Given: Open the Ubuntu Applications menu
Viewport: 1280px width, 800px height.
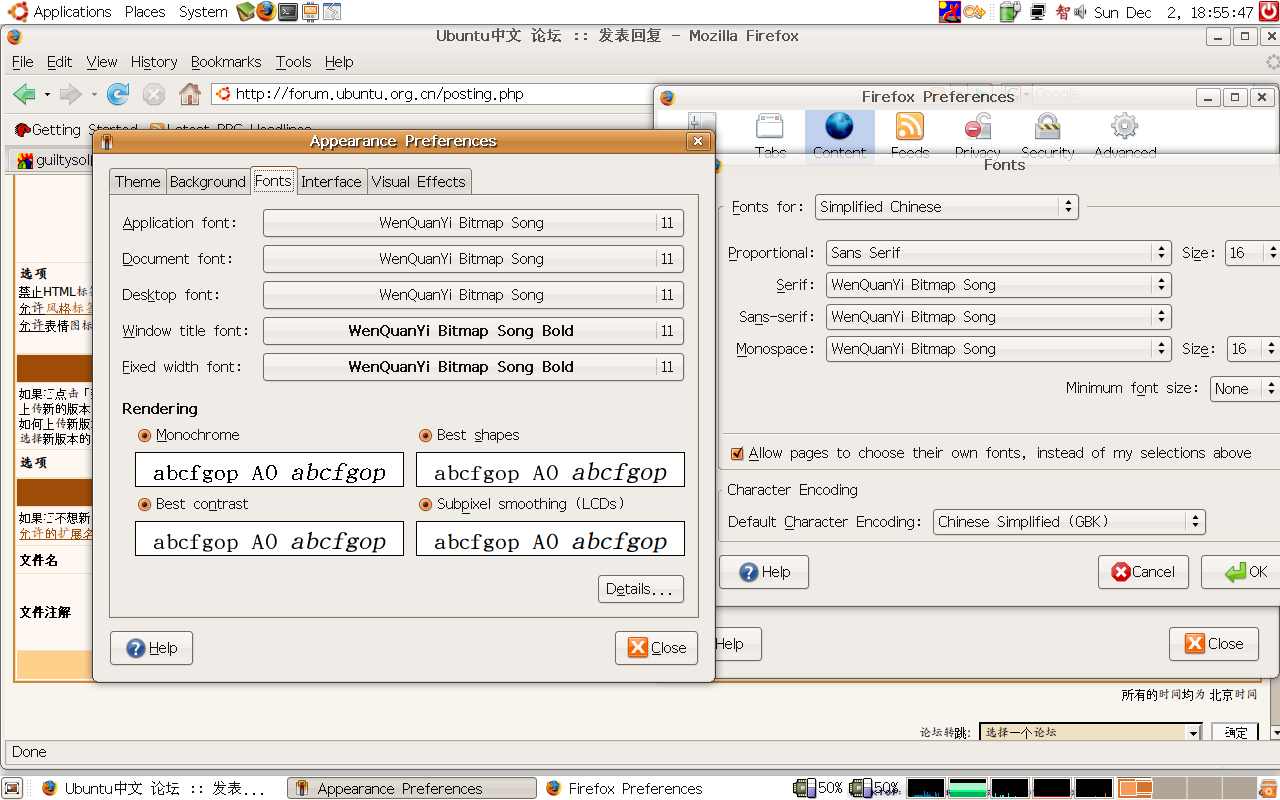Looking at the screenshot, I should point(60,12).
